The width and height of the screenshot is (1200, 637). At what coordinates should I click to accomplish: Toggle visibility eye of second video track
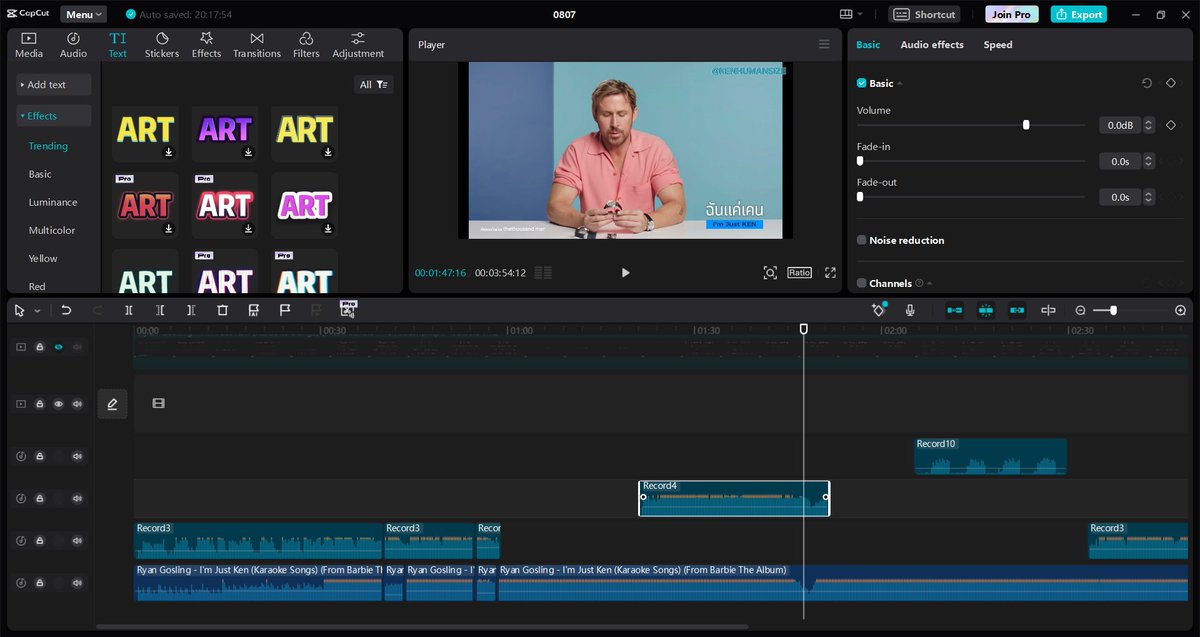pyautogui.click(x=58, y=404)
